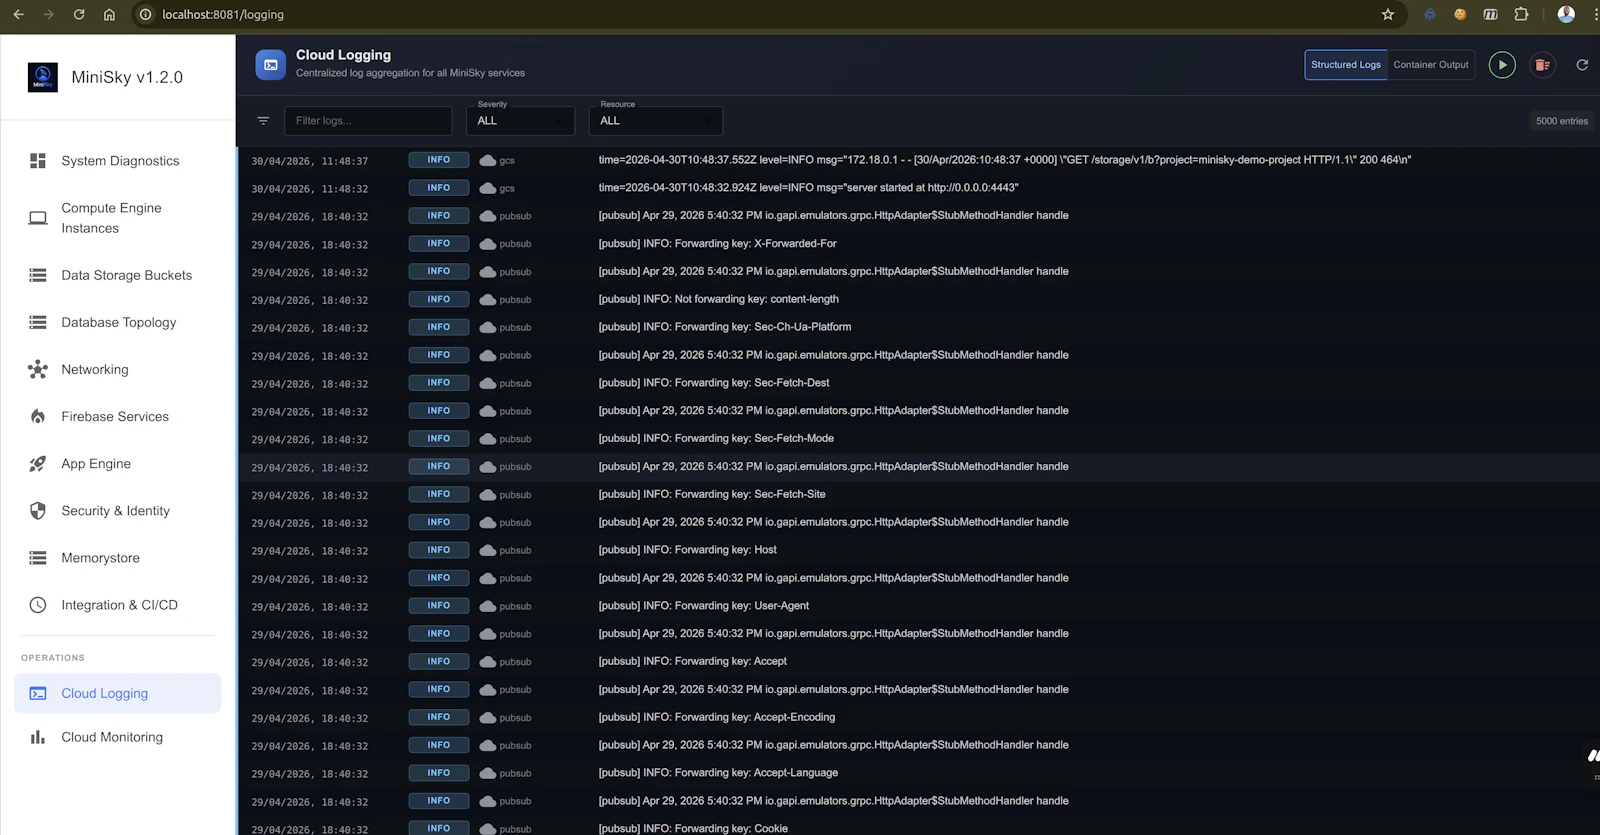Open the Resource dropdown
The height and width of the screenshot is (835, 1600).
[655, 120]
